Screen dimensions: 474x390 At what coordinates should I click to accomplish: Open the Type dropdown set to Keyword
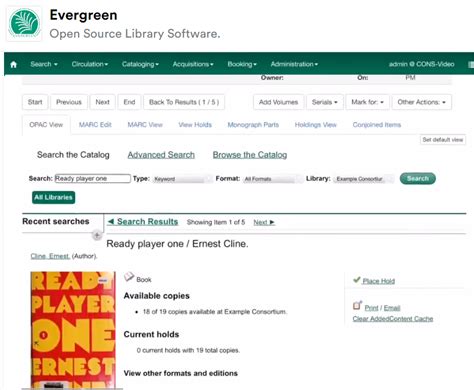(x=182, y=179)
